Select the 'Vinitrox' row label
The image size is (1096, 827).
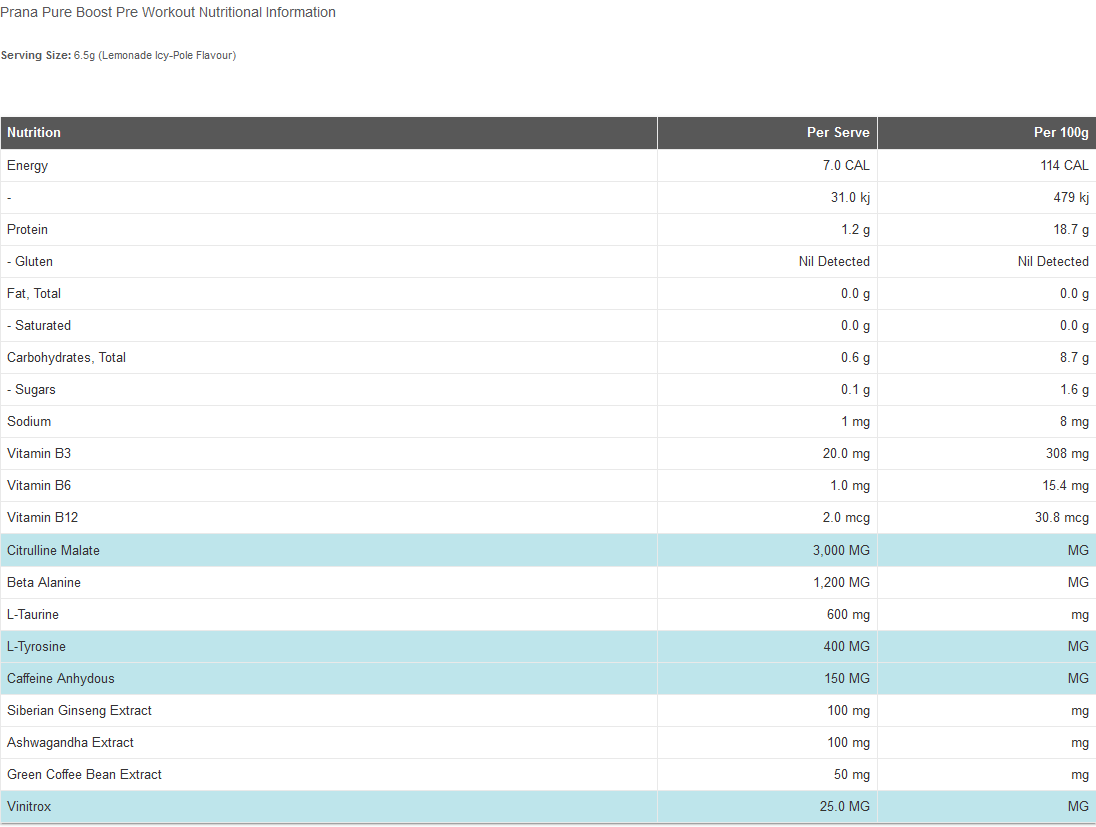[29, 807]
